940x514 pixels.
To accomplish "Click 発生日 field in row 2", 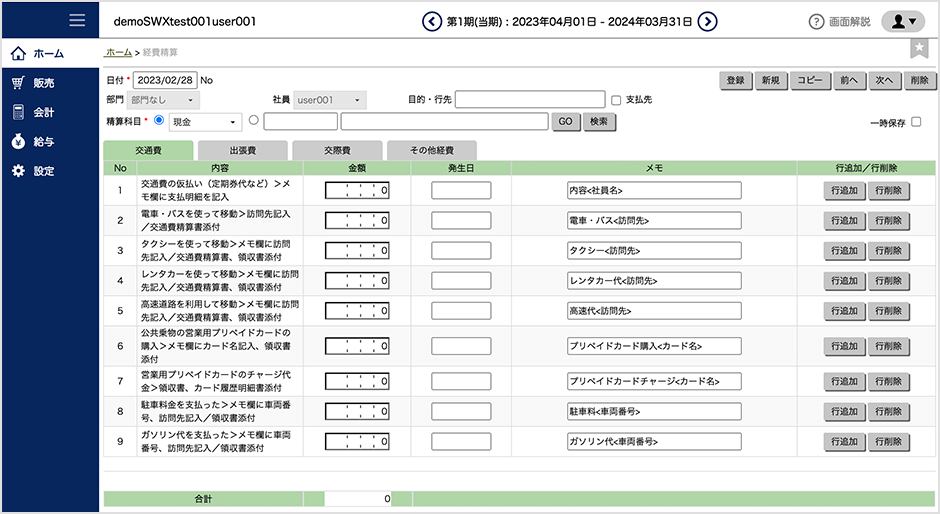I will 461,221.
